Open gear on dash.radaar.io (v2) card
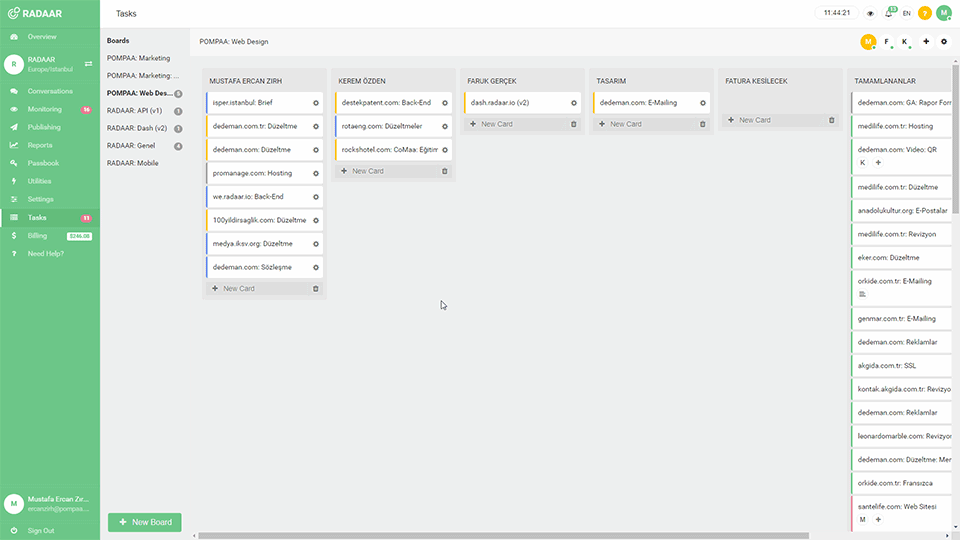Image resolution: width=960 pixels, height=540 pixels. [x=574, y=103]
